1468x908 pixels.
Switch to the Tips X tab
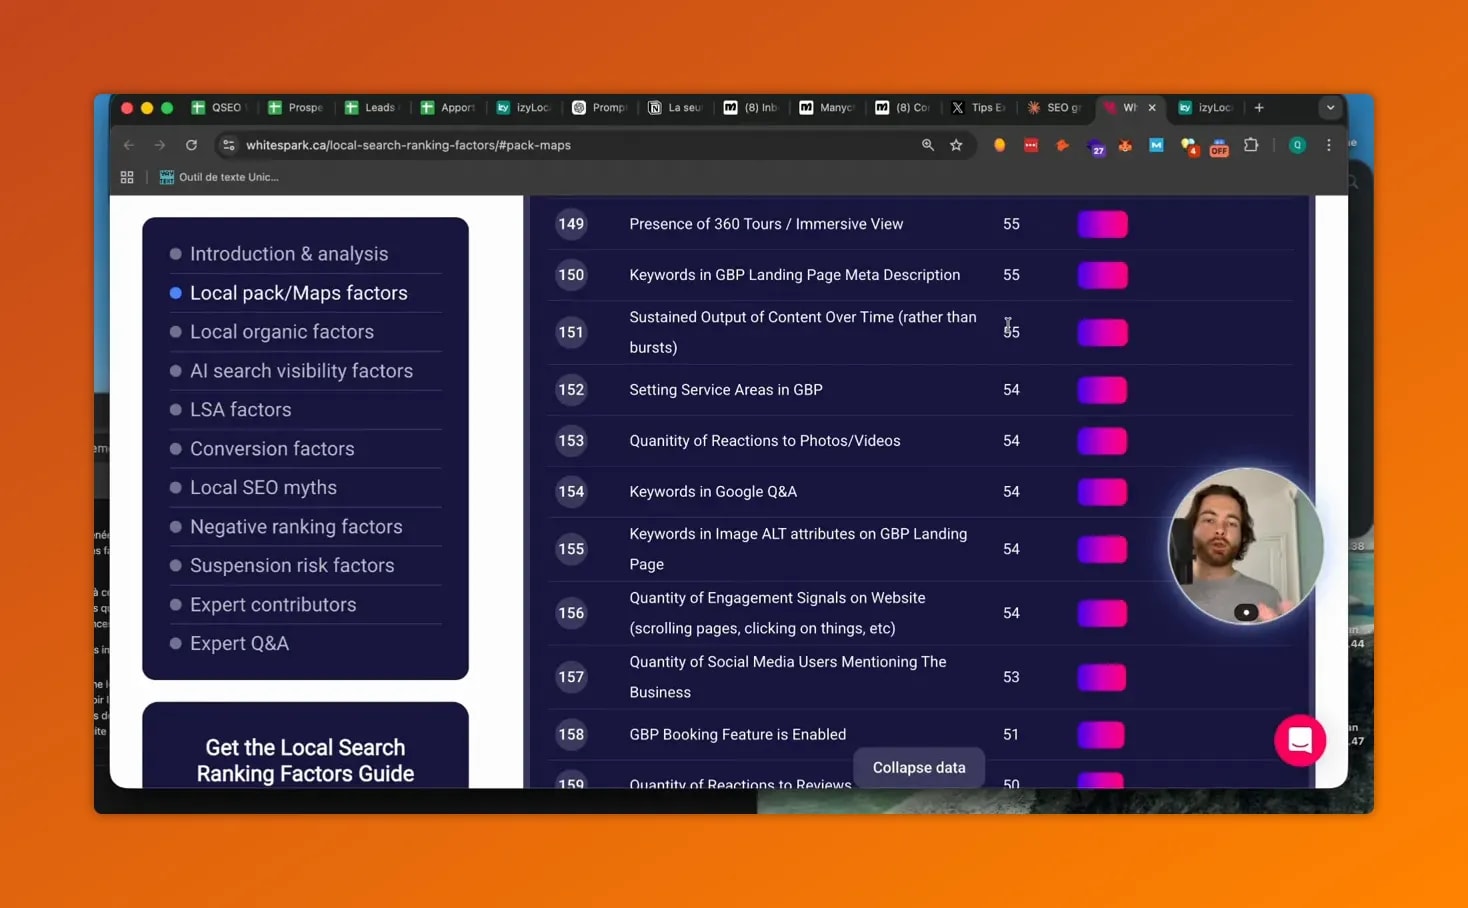coord(978,108)
